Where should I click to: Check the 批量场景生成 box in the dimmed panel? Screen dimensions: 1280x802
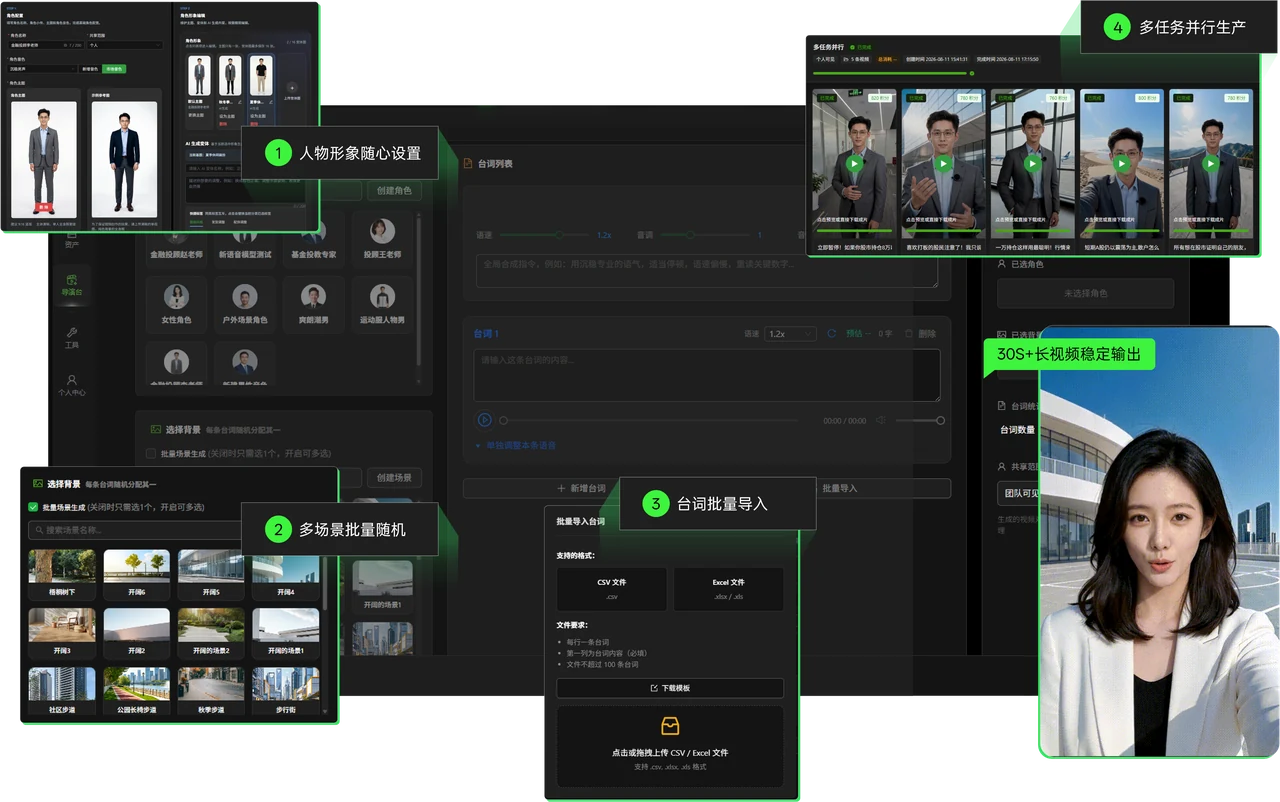point(151,453)
